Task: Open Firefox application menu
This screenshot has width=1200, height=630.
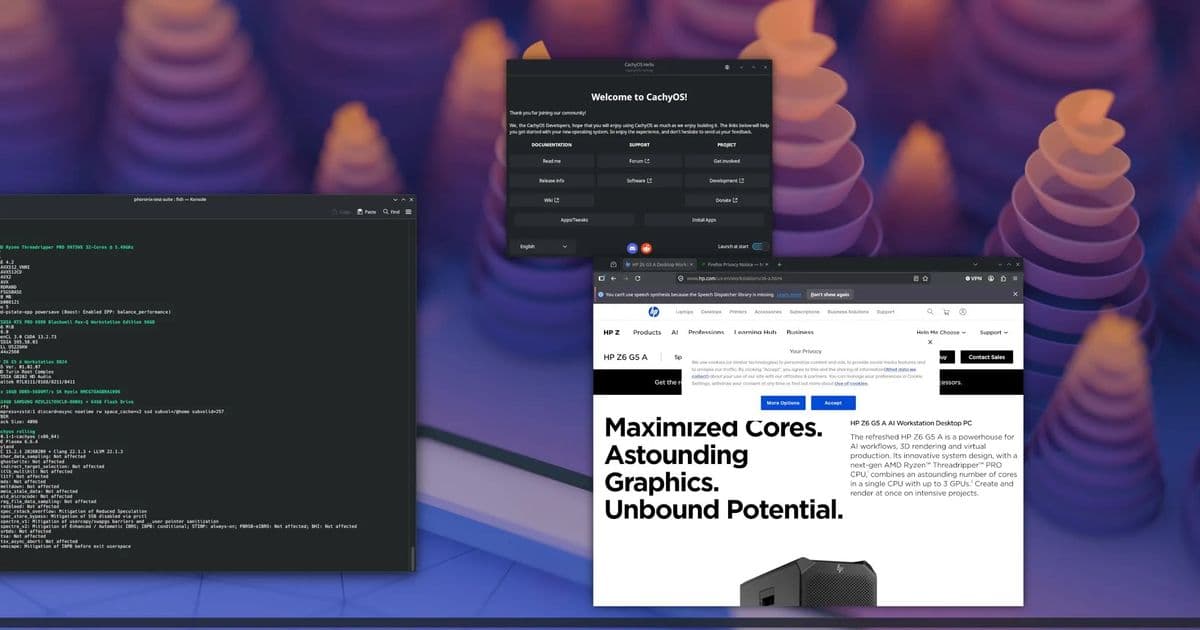Action: pos(1015,278)
